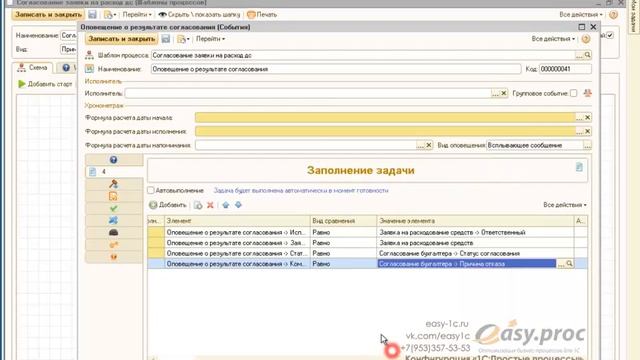This screenshot has height=360, width=640.
Task: Click the ellipsis button in Шаблон процесса field
Action: (579, 55)
